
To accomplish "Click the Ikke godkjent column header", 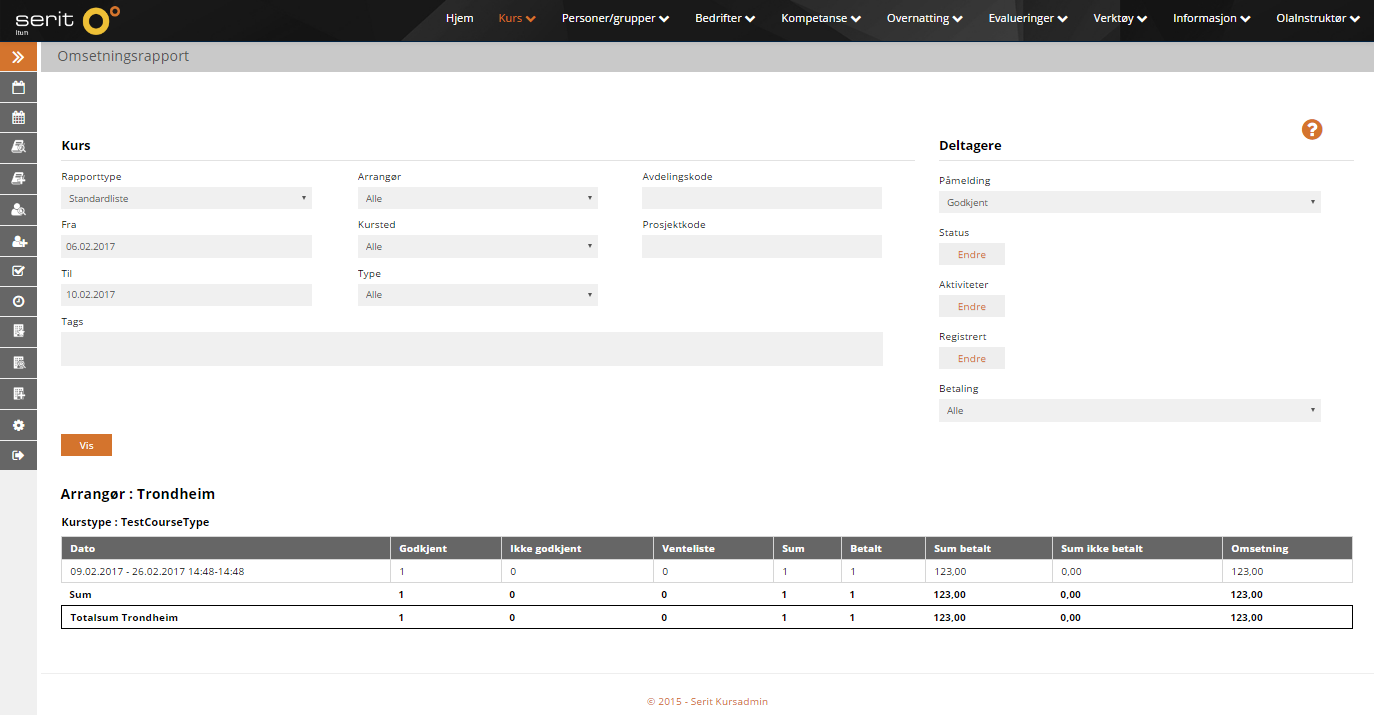I will click(x=577, y=548).
